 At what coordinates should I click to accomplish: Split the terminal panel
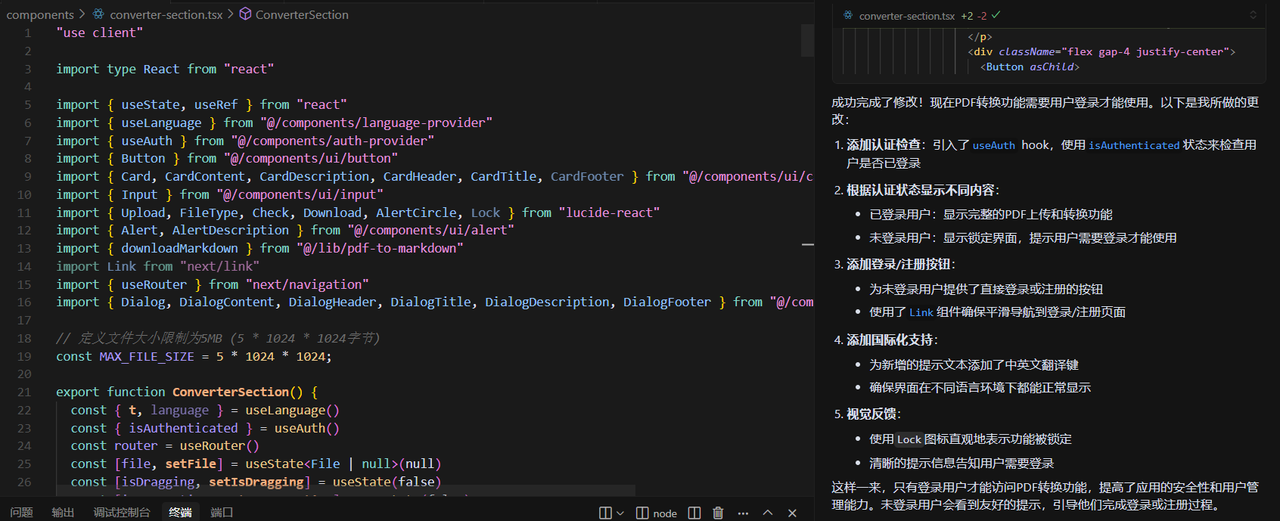click(694, 513)
